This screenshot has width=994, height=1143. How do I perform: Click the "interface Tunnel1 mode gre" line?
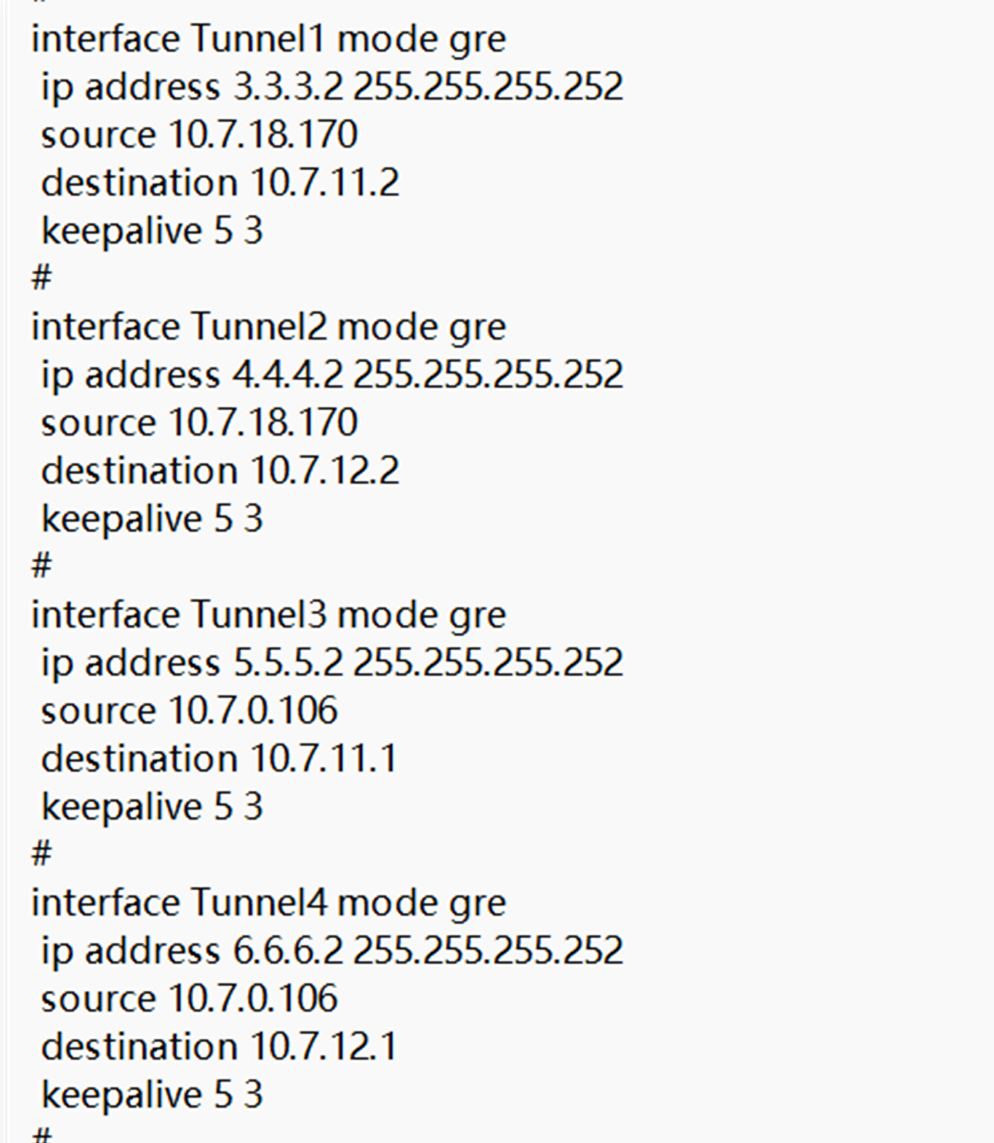[268, 39]
